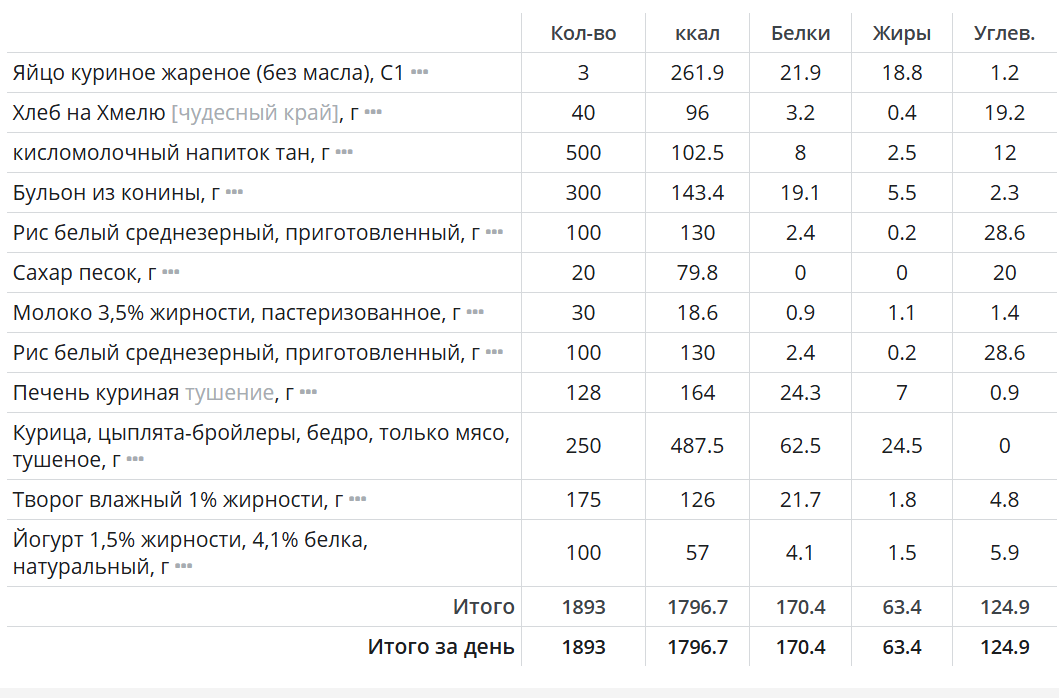Click the ккал column header
The width and height of the screenshot is (1059, 698).
[x=698, y=33]
